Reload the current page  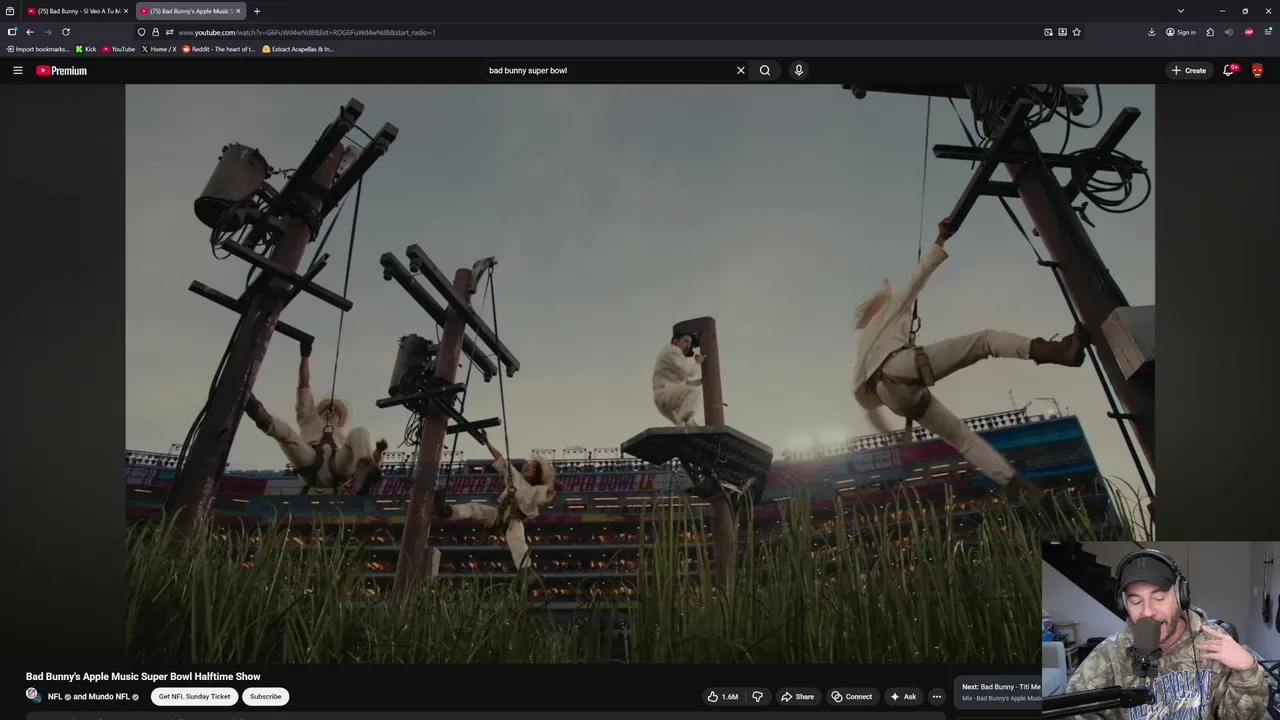pos(66,32)
